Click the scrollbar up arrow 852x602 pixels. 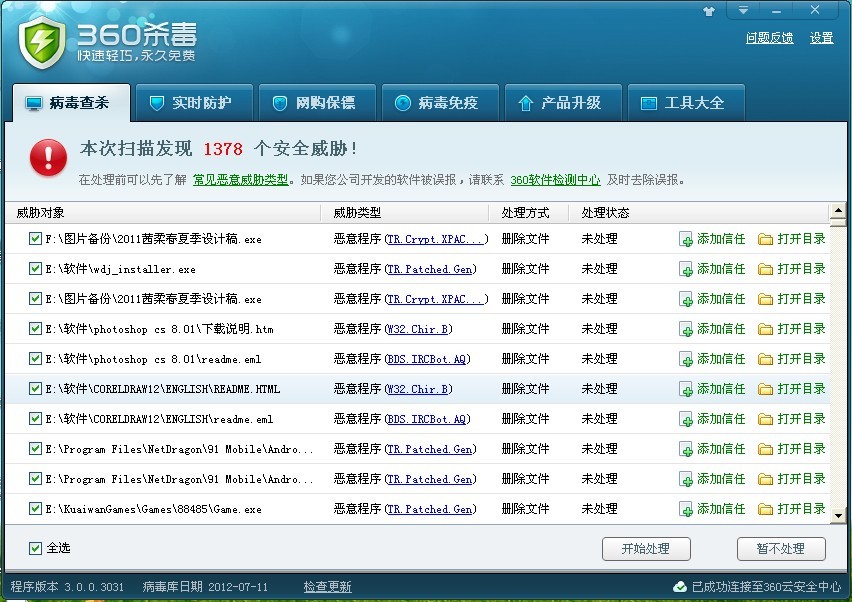coord(838,211)
